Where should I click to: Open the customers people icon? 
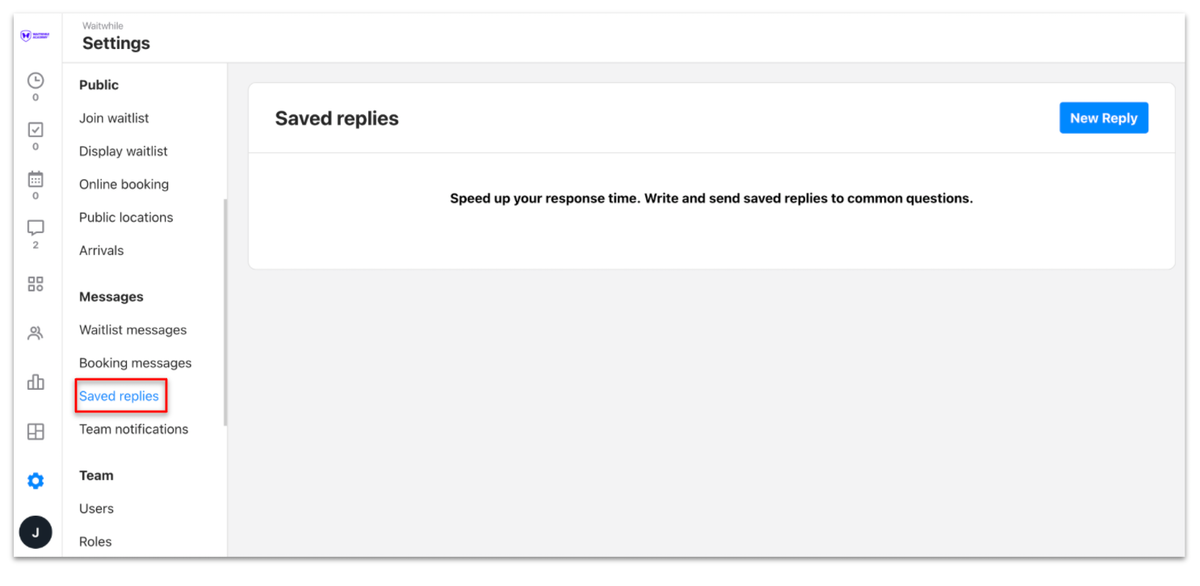click(35, 333)
